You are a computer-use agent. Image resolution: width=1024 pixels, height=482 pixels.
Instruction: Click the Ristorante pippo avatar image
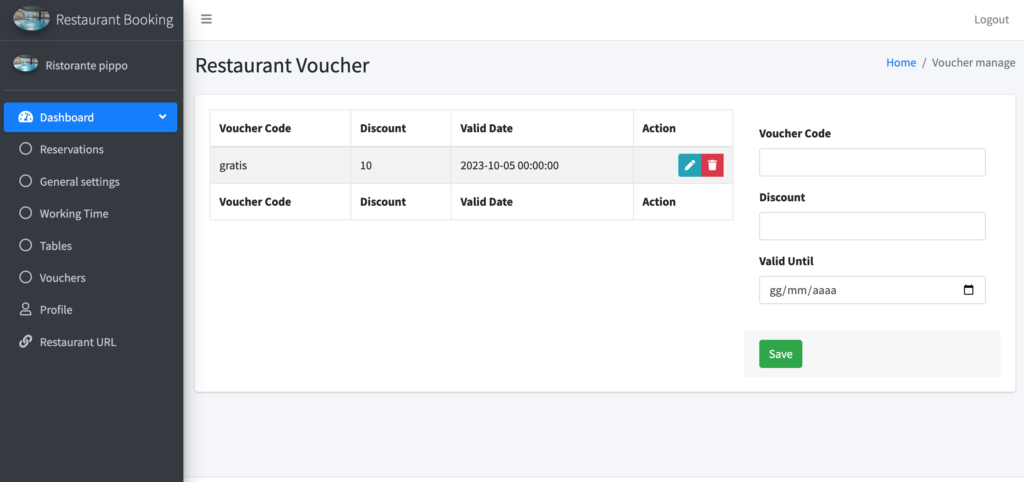coord(26,65)
